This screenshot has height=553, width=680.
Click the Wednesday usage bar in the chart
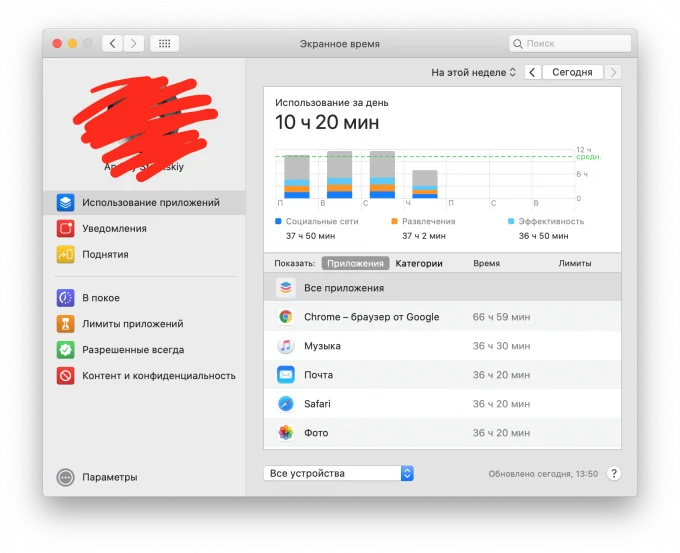[x=382, y=175]
